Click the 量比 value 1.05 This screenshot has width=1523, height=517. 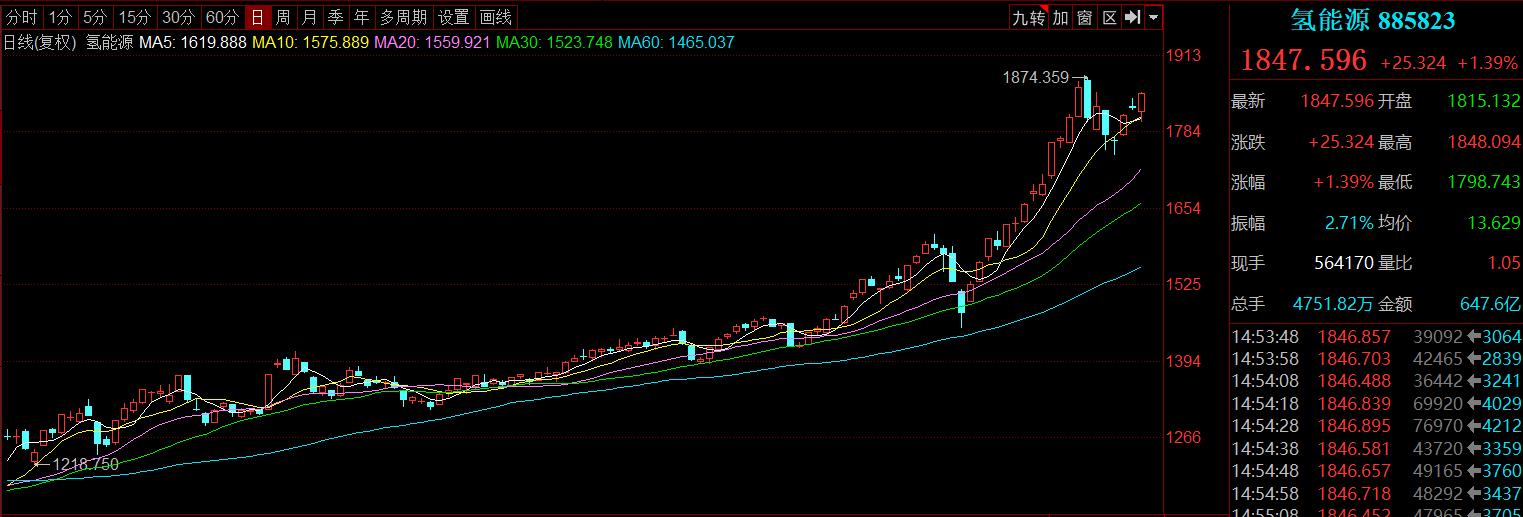[1504, 263]
